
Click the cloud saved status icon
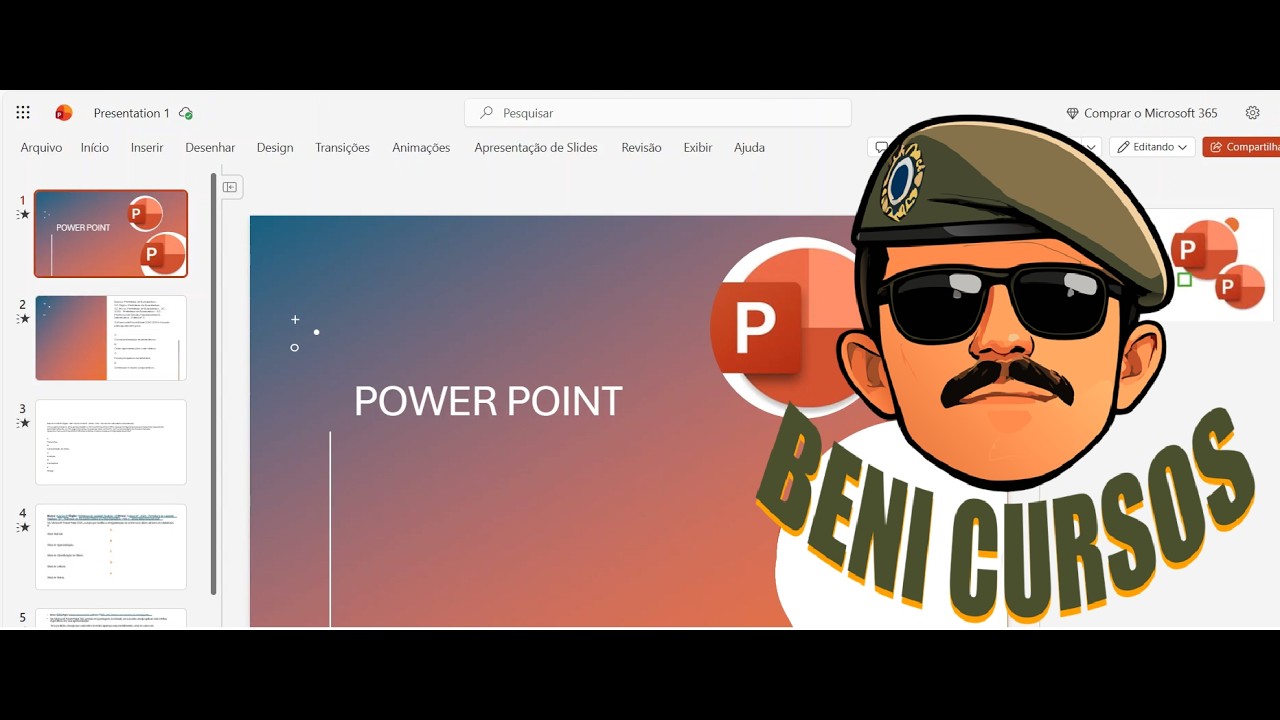(x=186, y=113)
